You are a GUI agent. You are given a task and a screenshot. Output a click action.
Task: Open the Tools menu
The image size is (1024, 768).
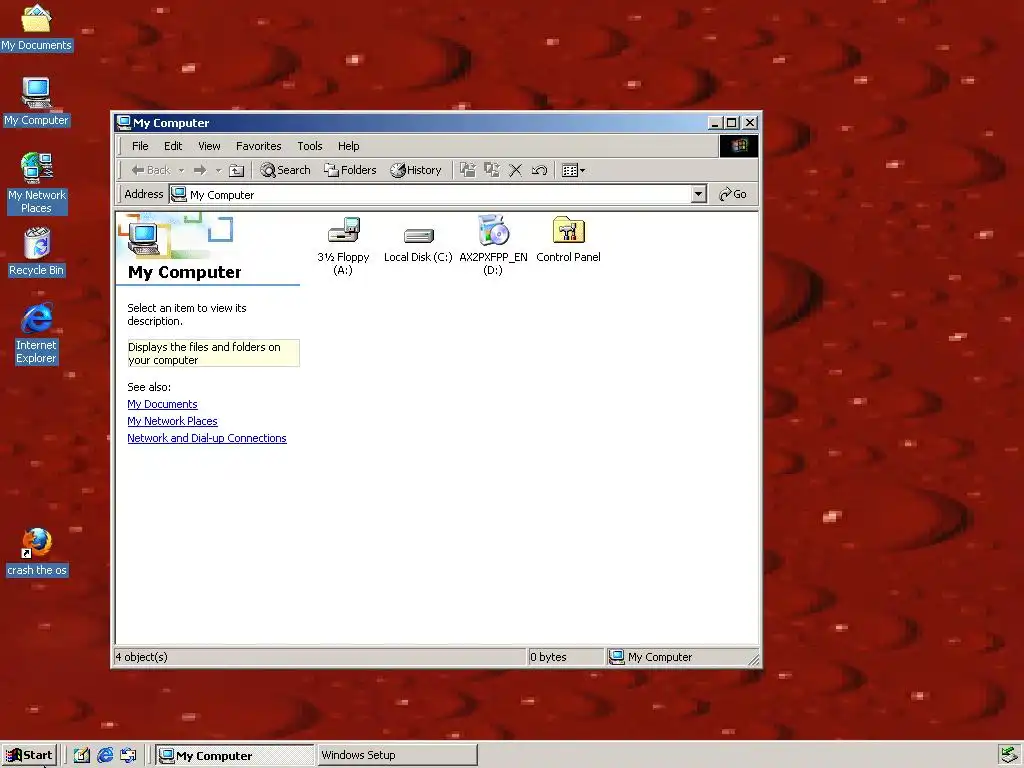(310, 146)
